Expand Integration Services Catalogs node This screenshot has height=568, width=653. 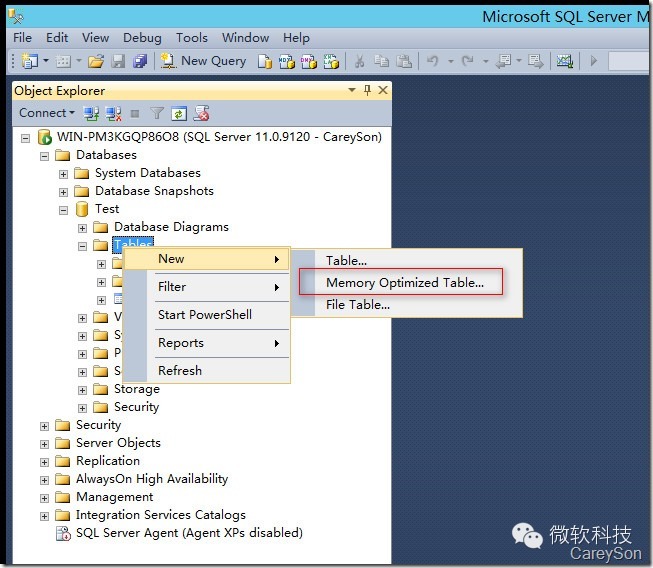pyautogui.click(x=44, y=516)
